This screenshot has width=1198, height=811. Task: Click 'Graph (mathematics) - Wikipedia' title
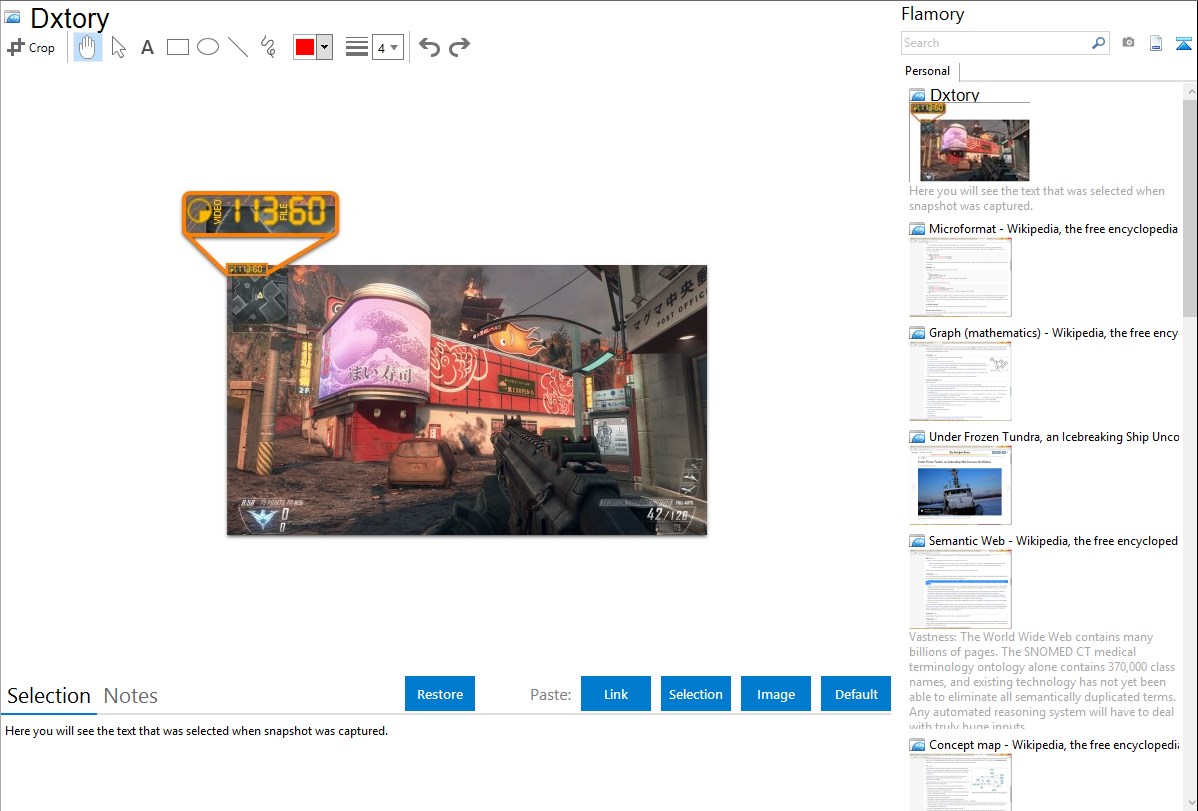tap(1053, 333)
